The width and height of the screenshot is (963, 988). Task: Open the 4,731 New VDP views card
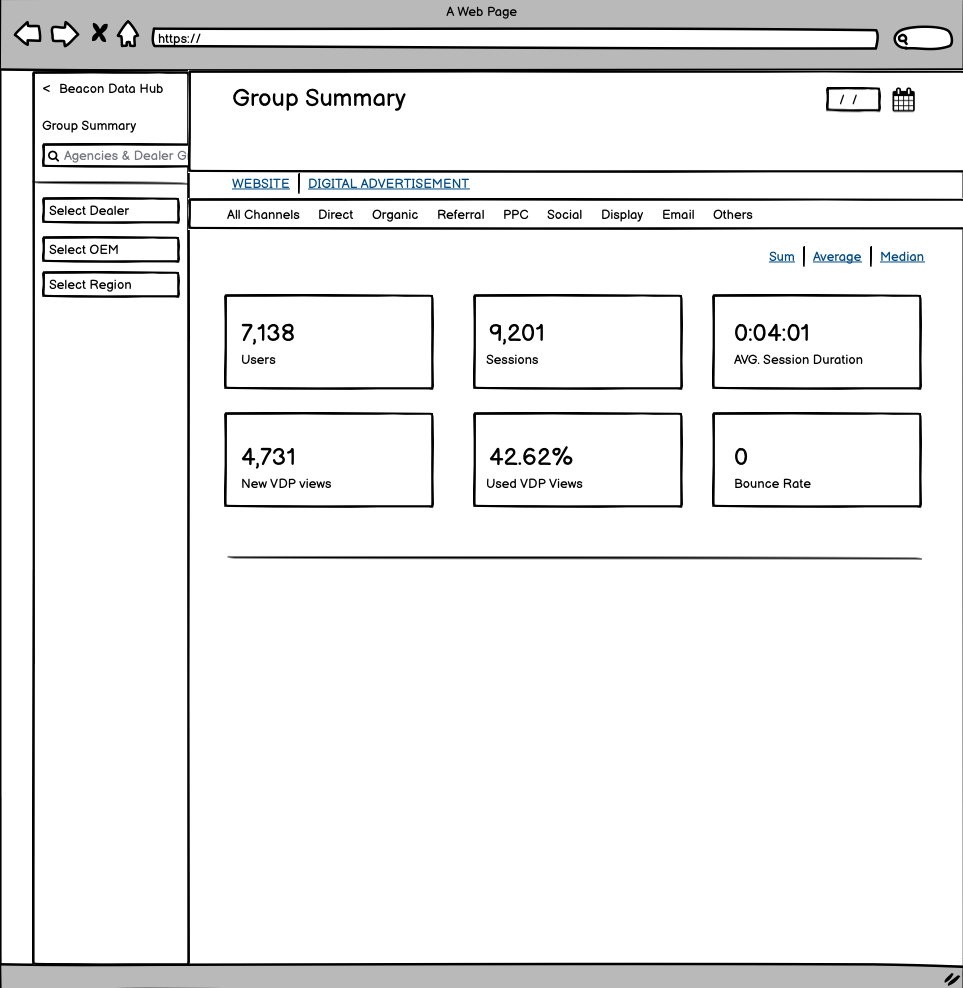329,460
